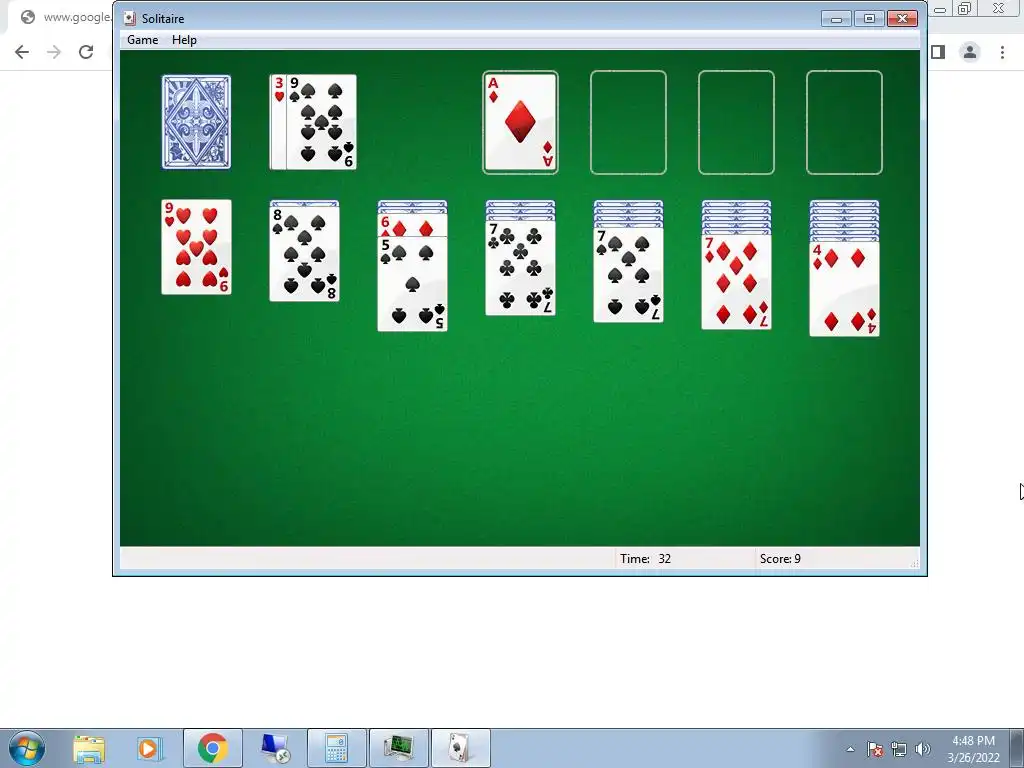This screenshot has height=768, width=1024.
Task: Select the 7 of clubs tableau card
Action: pos(520,268)
